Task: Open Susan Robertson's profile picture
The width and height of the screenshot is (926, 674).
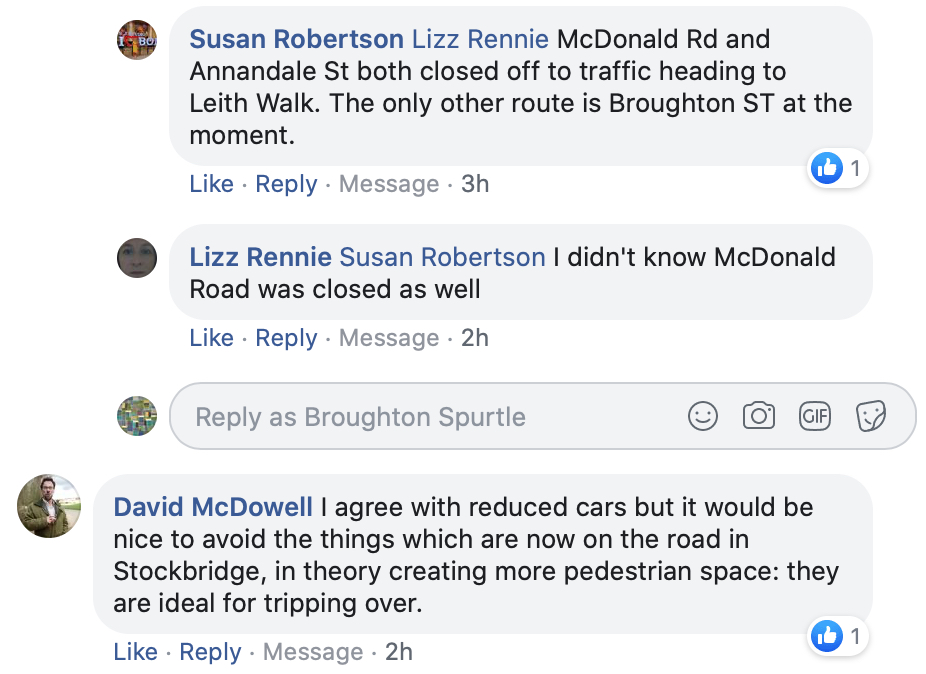Action: 137,40
